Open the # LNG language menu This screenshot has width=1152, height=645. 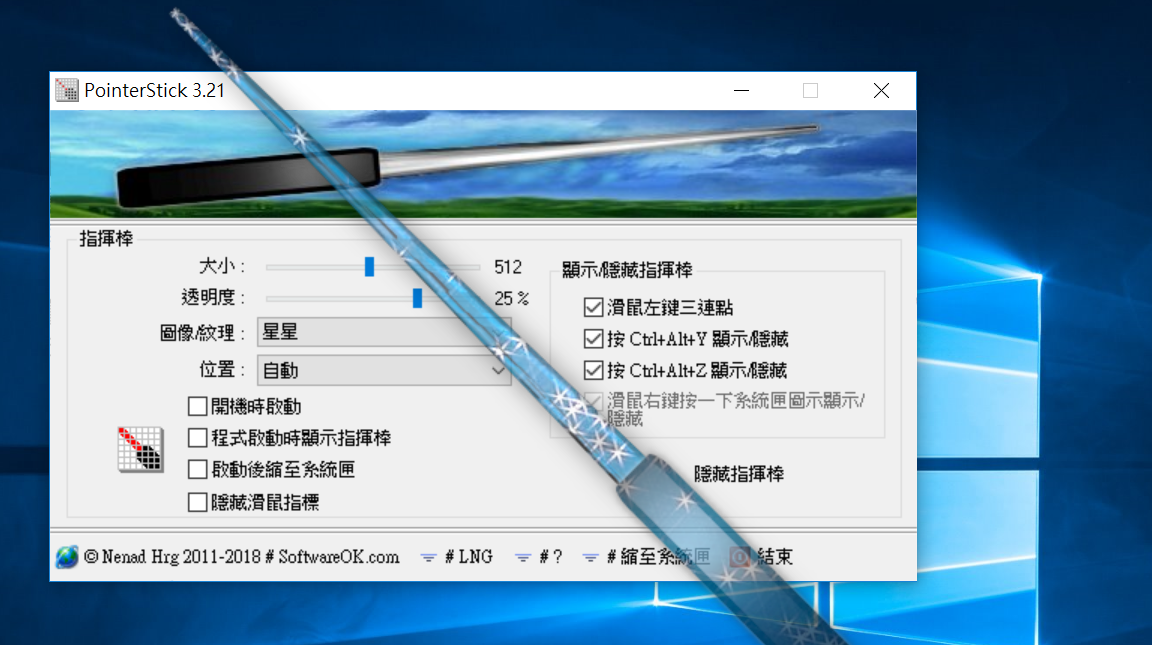(467, 557)
